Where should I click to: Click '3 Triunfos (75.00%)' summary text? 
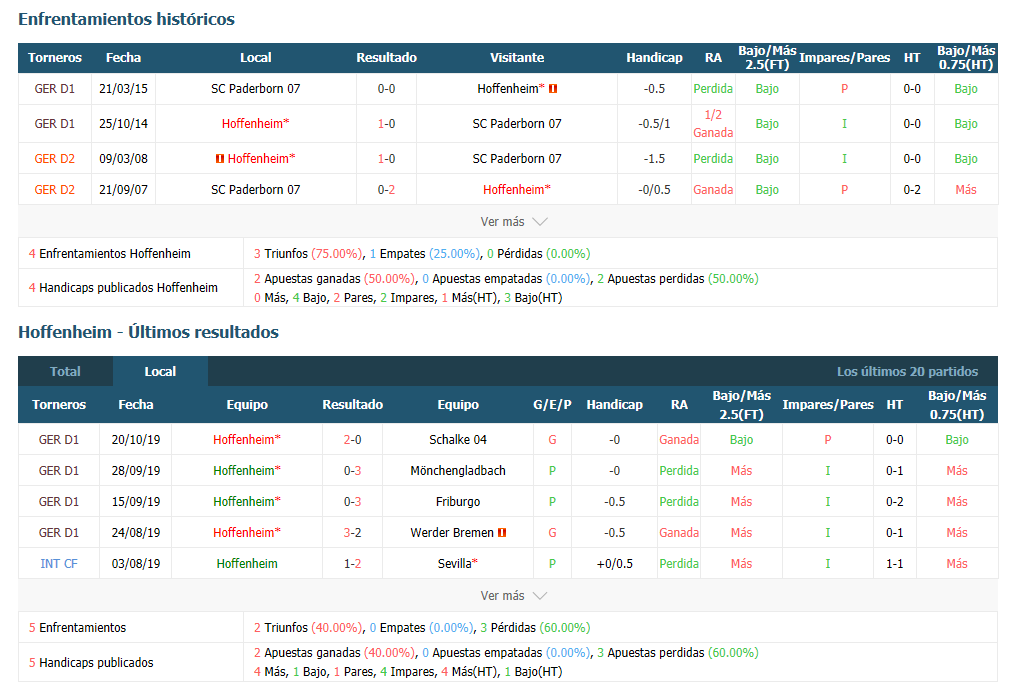point(309,254)
